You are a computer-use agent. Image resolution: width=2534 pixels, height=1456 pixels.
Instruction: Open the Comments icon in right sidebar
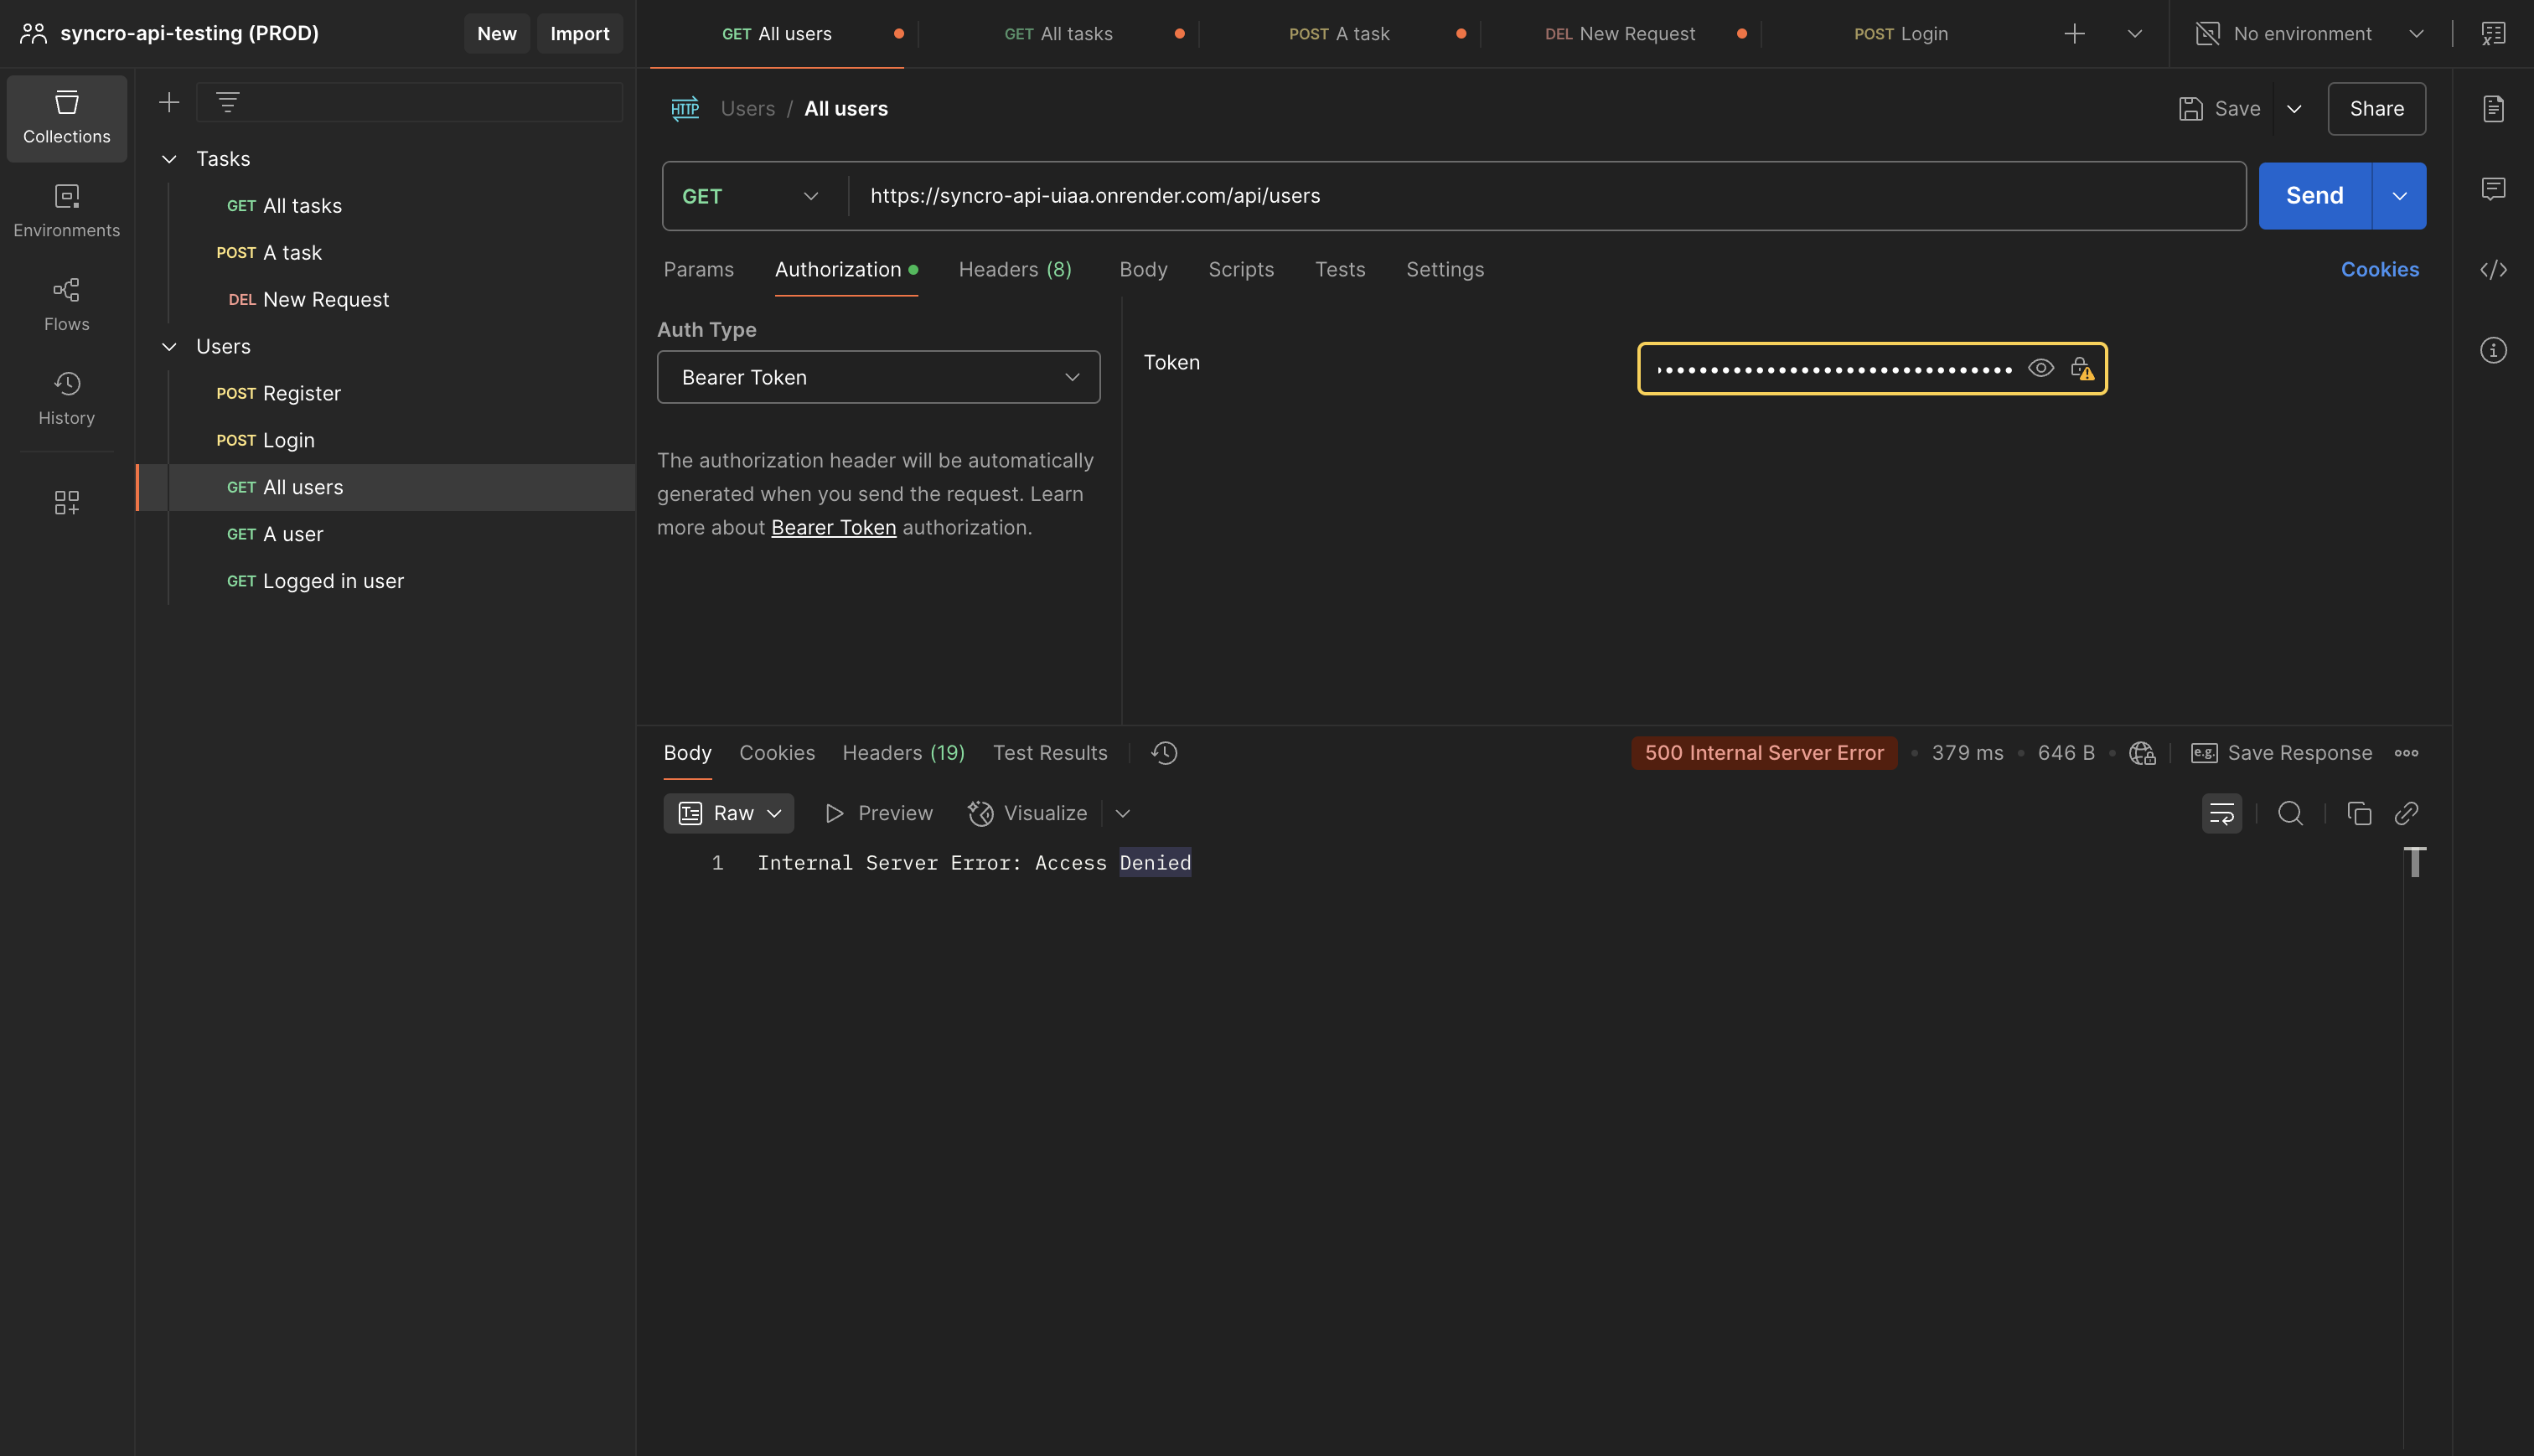[2494, 189]
